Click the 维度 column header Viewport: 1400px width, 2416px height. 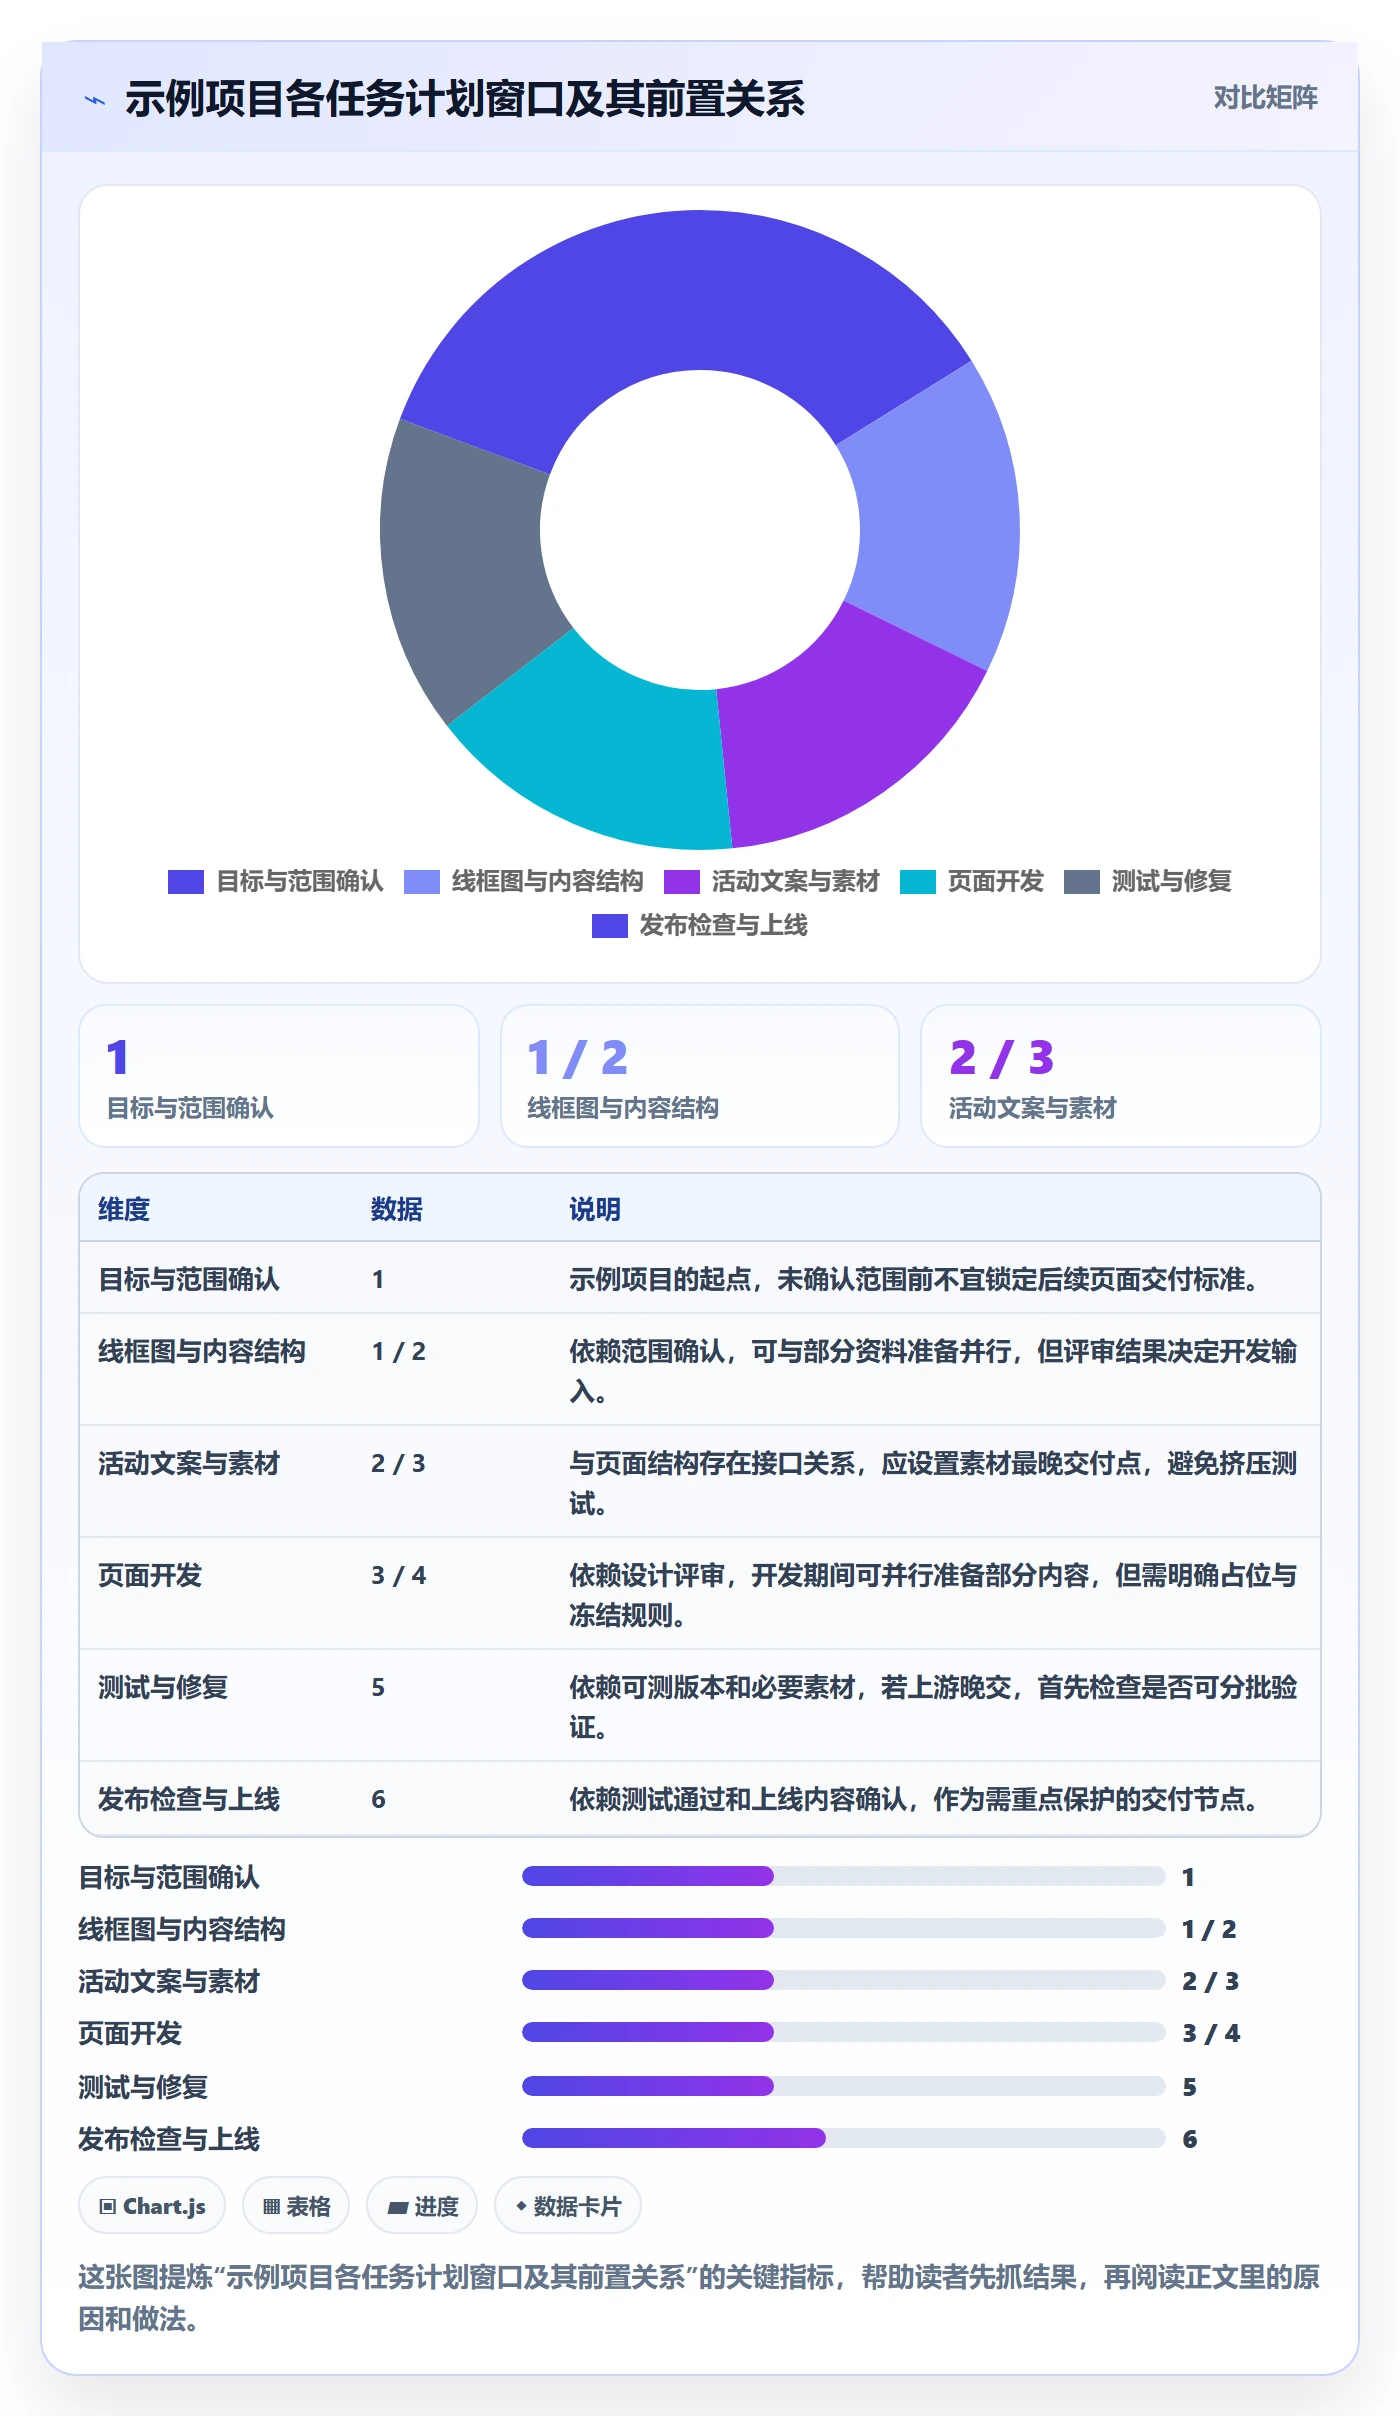point(124,1209)
